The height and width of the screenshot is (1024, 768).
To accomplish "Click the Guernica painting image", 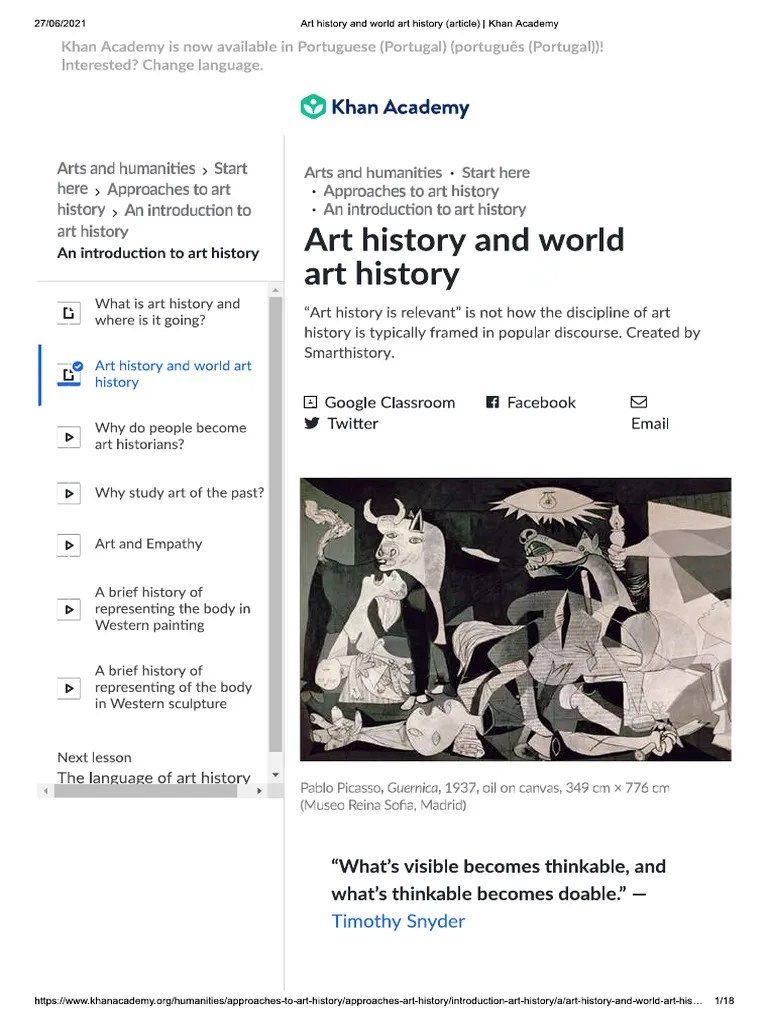I will click(x=516, y=618).
